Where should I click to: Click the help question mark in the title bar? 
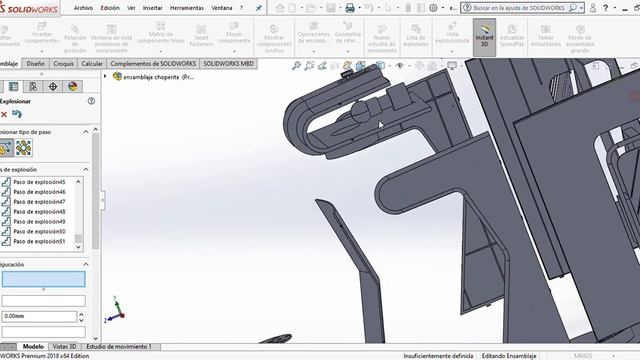tap(606, 8)
